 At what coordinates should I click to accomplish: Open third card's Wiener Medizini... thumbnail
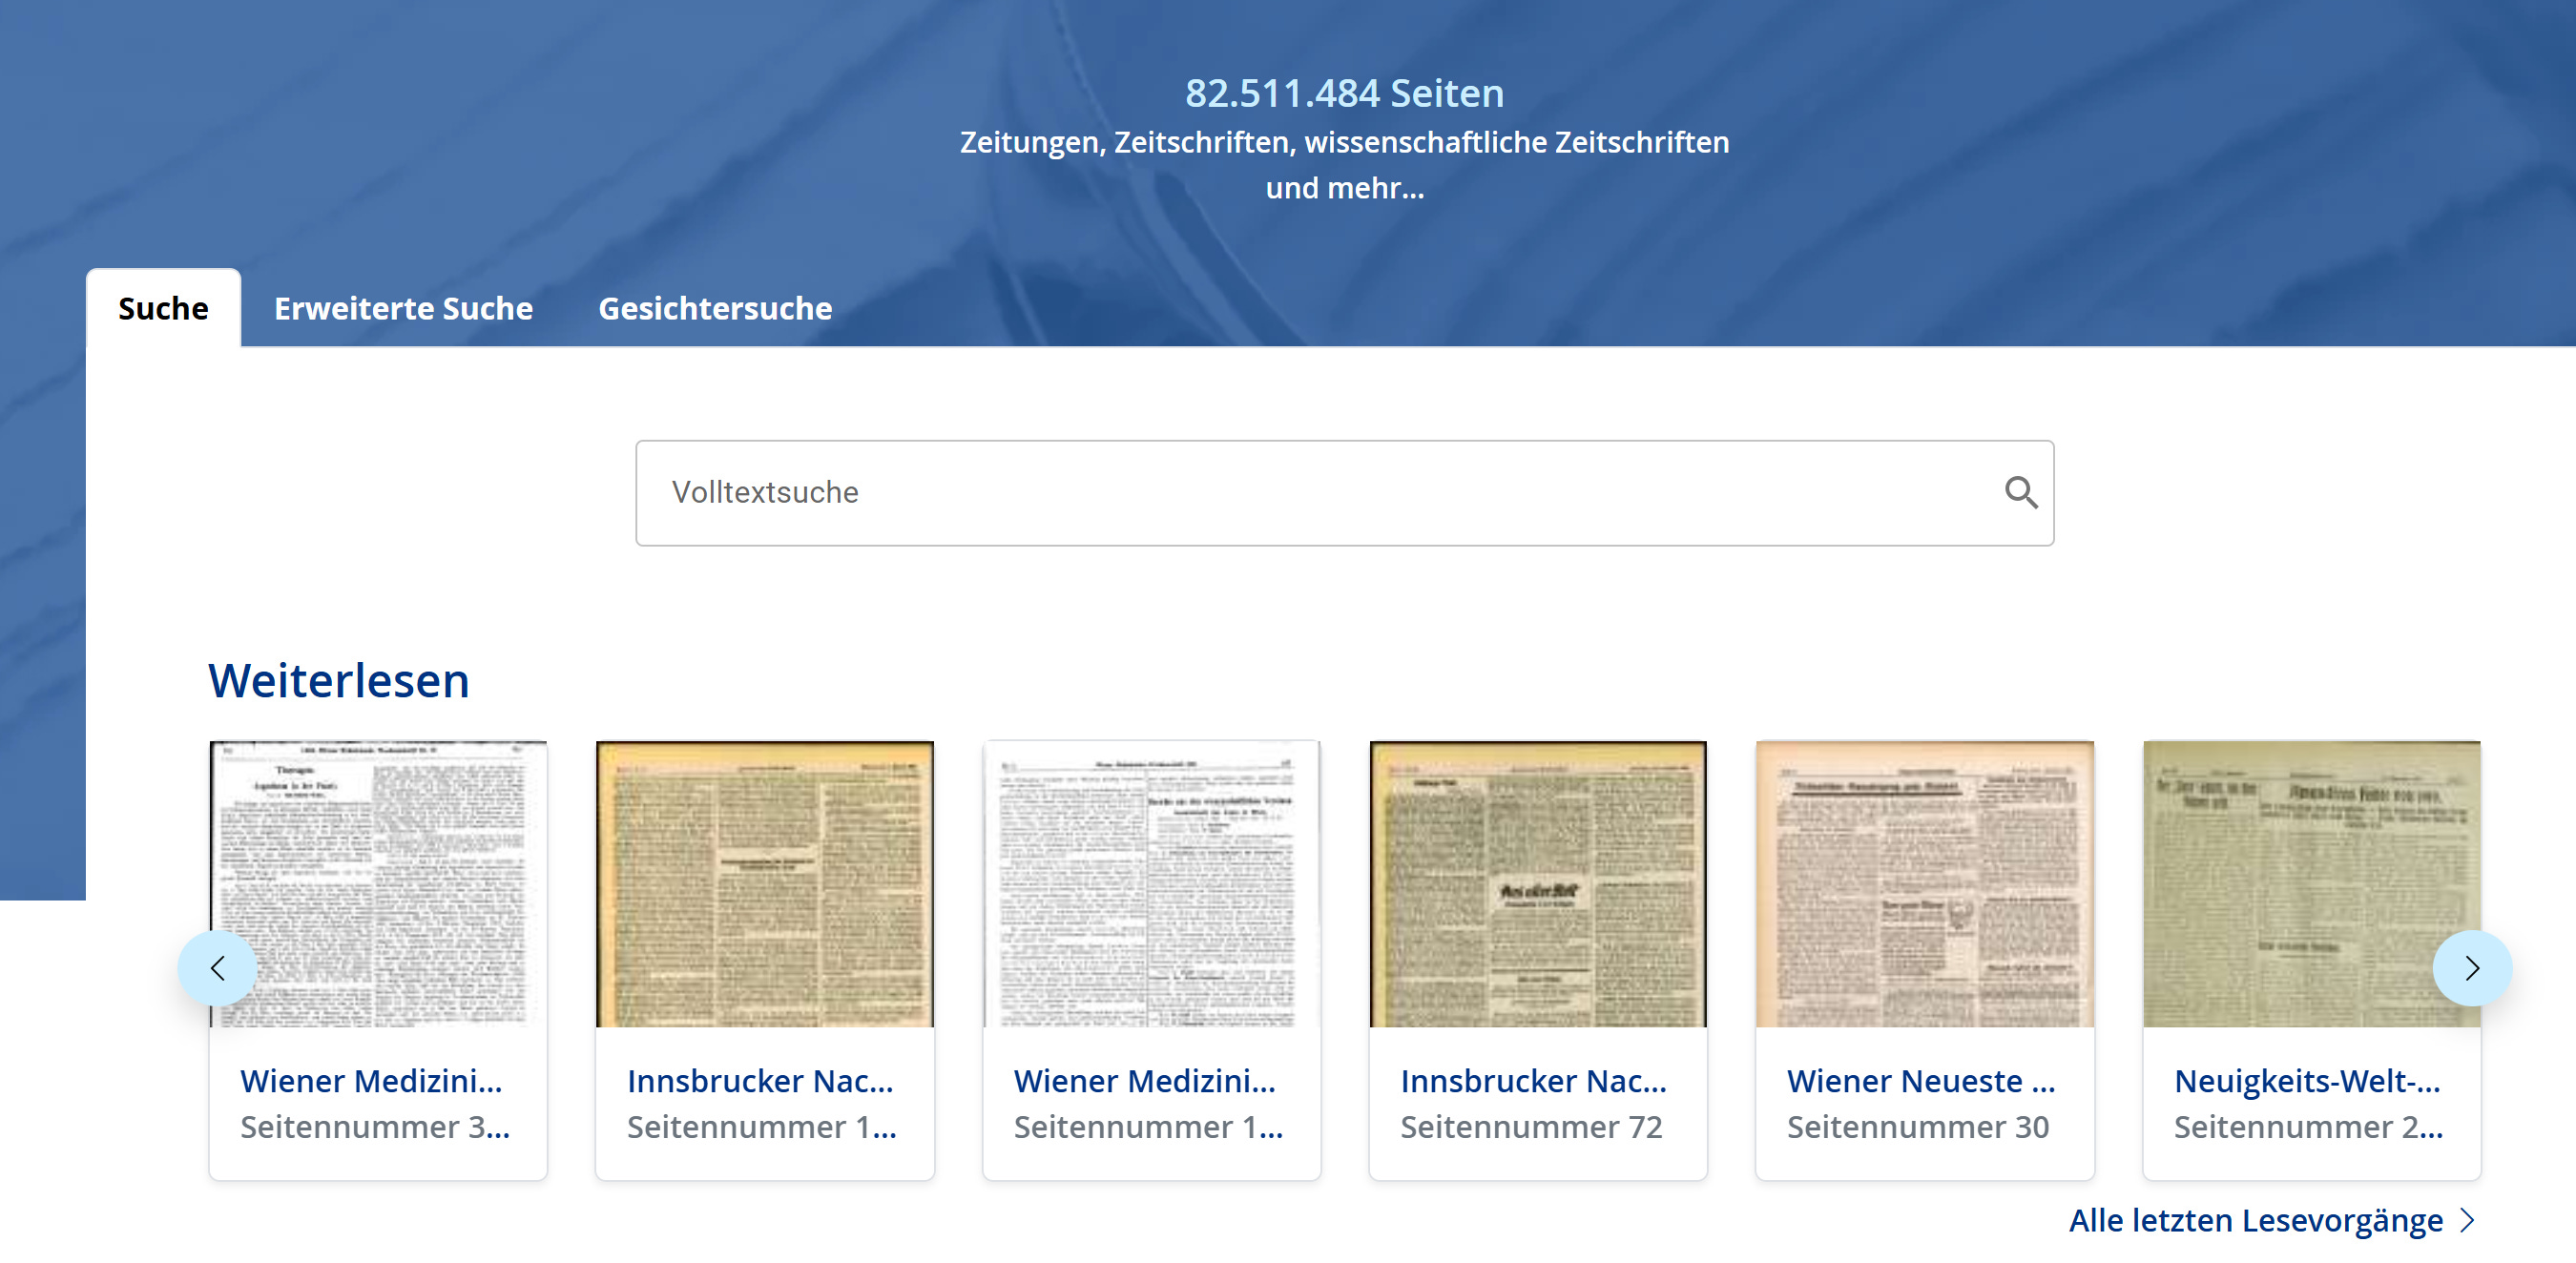(x=1151, y=884)
